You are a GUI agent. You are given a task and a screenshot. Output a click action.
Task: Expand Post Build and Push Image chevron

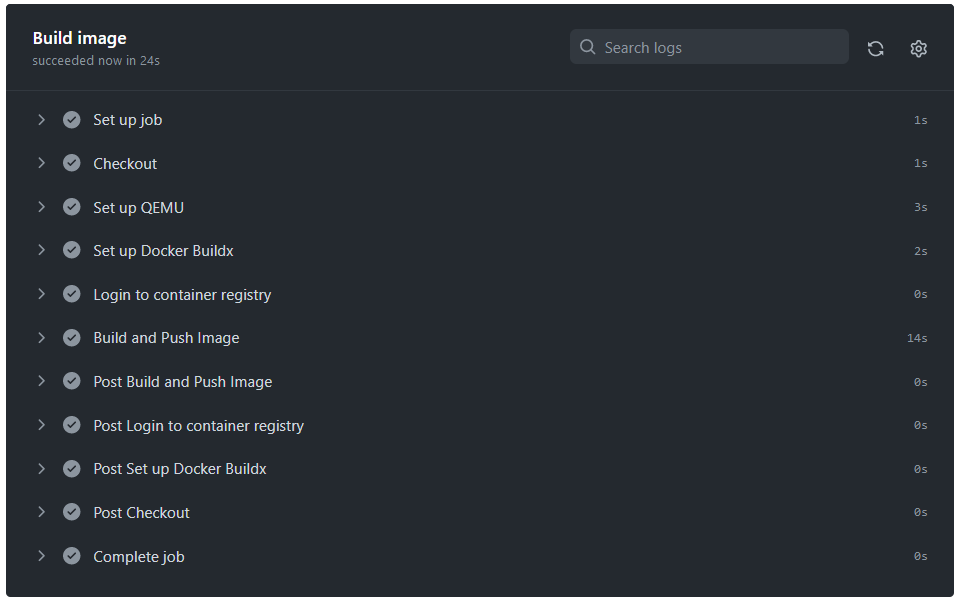(41, 381)
